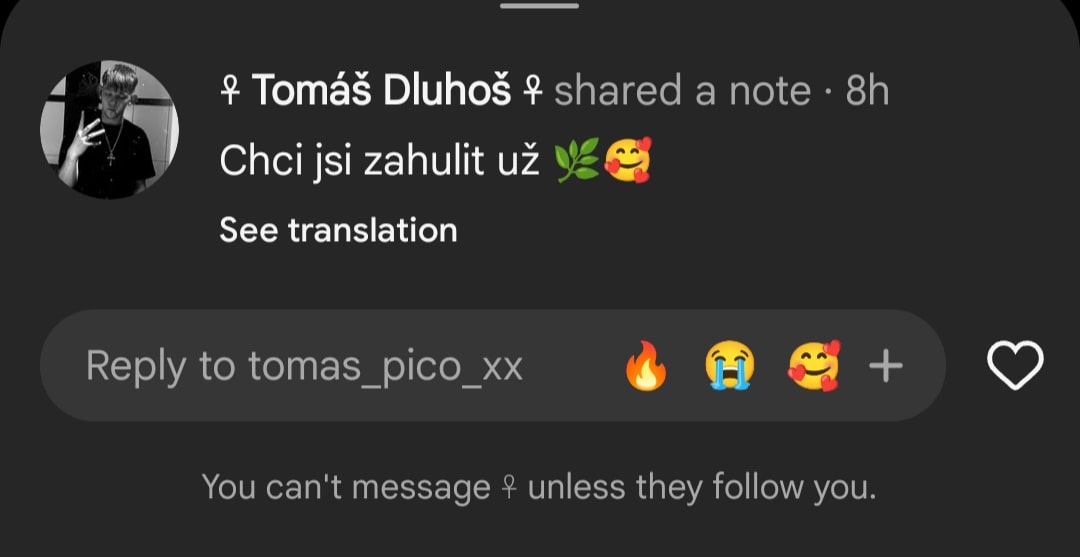
Task: Click the leaf emoji in the note
Action: [577, 162]
